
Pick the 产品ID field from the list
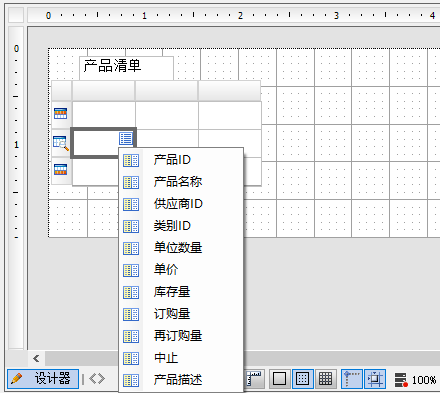coord(181,160)
